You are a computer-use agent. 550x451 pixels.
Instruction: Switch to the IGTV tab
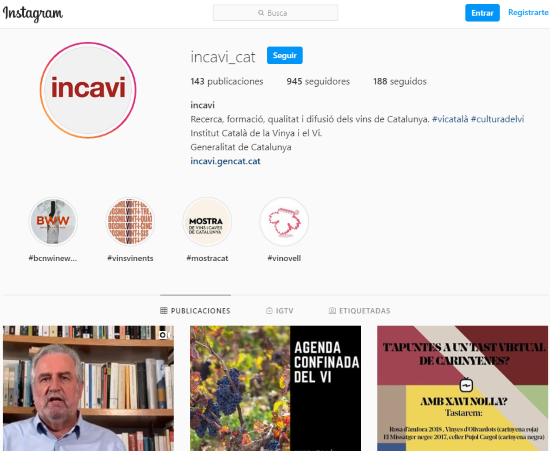click(x=280, y=311)
